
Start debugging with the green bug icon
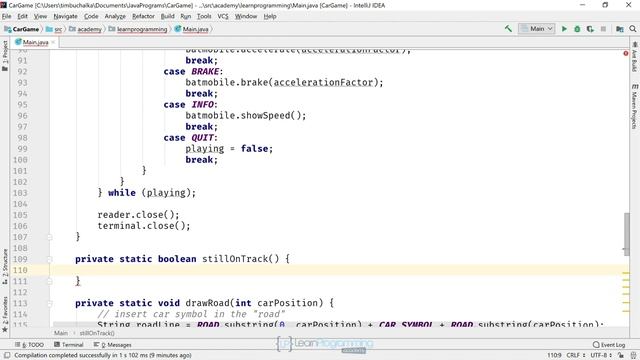(x=577, y=29)
